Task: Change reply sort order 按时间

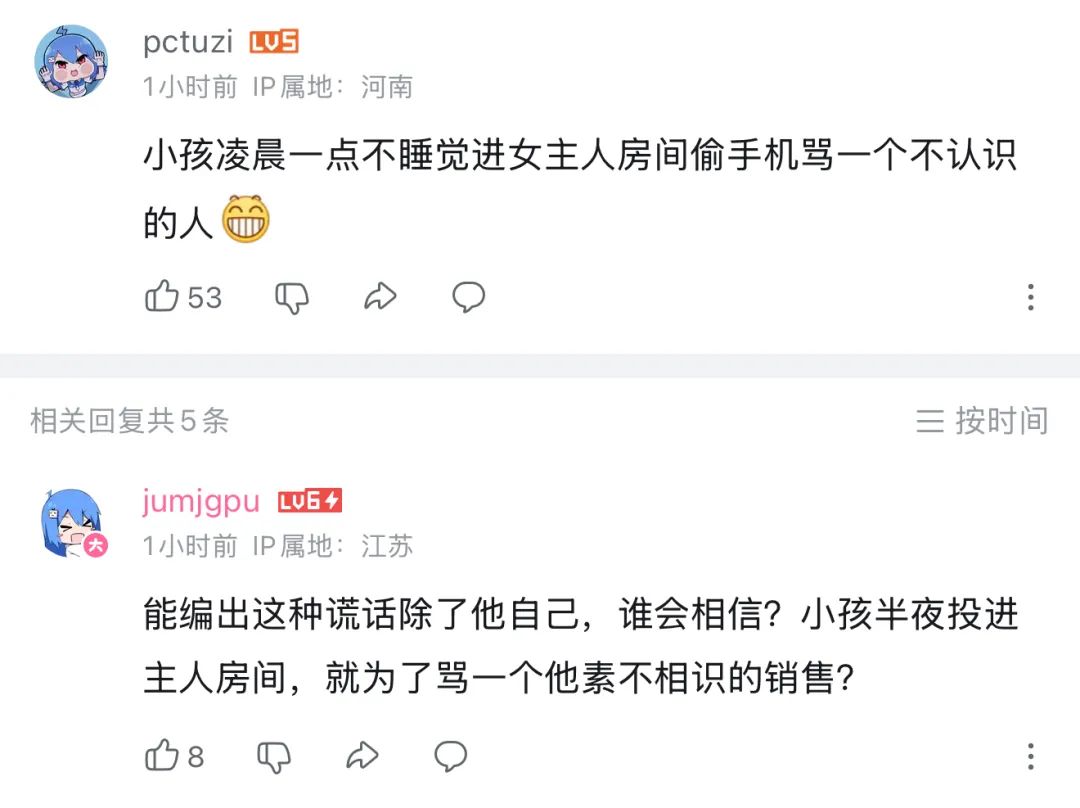Action: click(982, 421)
